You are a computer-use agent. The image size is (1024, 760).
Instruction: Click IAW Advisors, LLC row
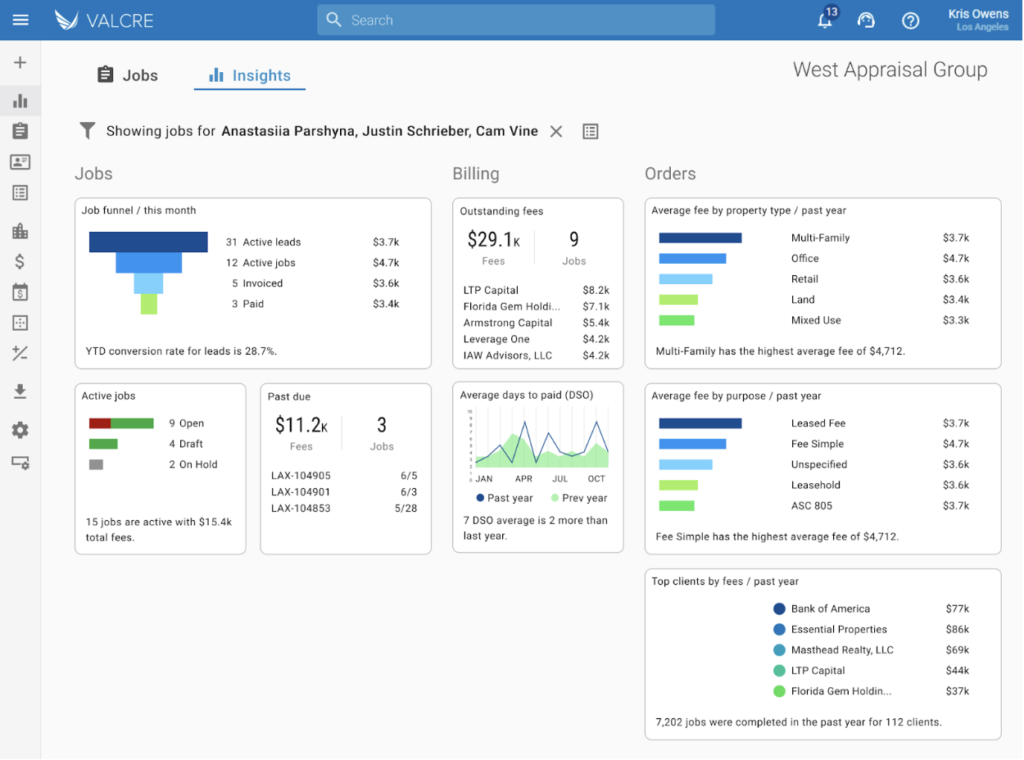[x=536, y=355]
